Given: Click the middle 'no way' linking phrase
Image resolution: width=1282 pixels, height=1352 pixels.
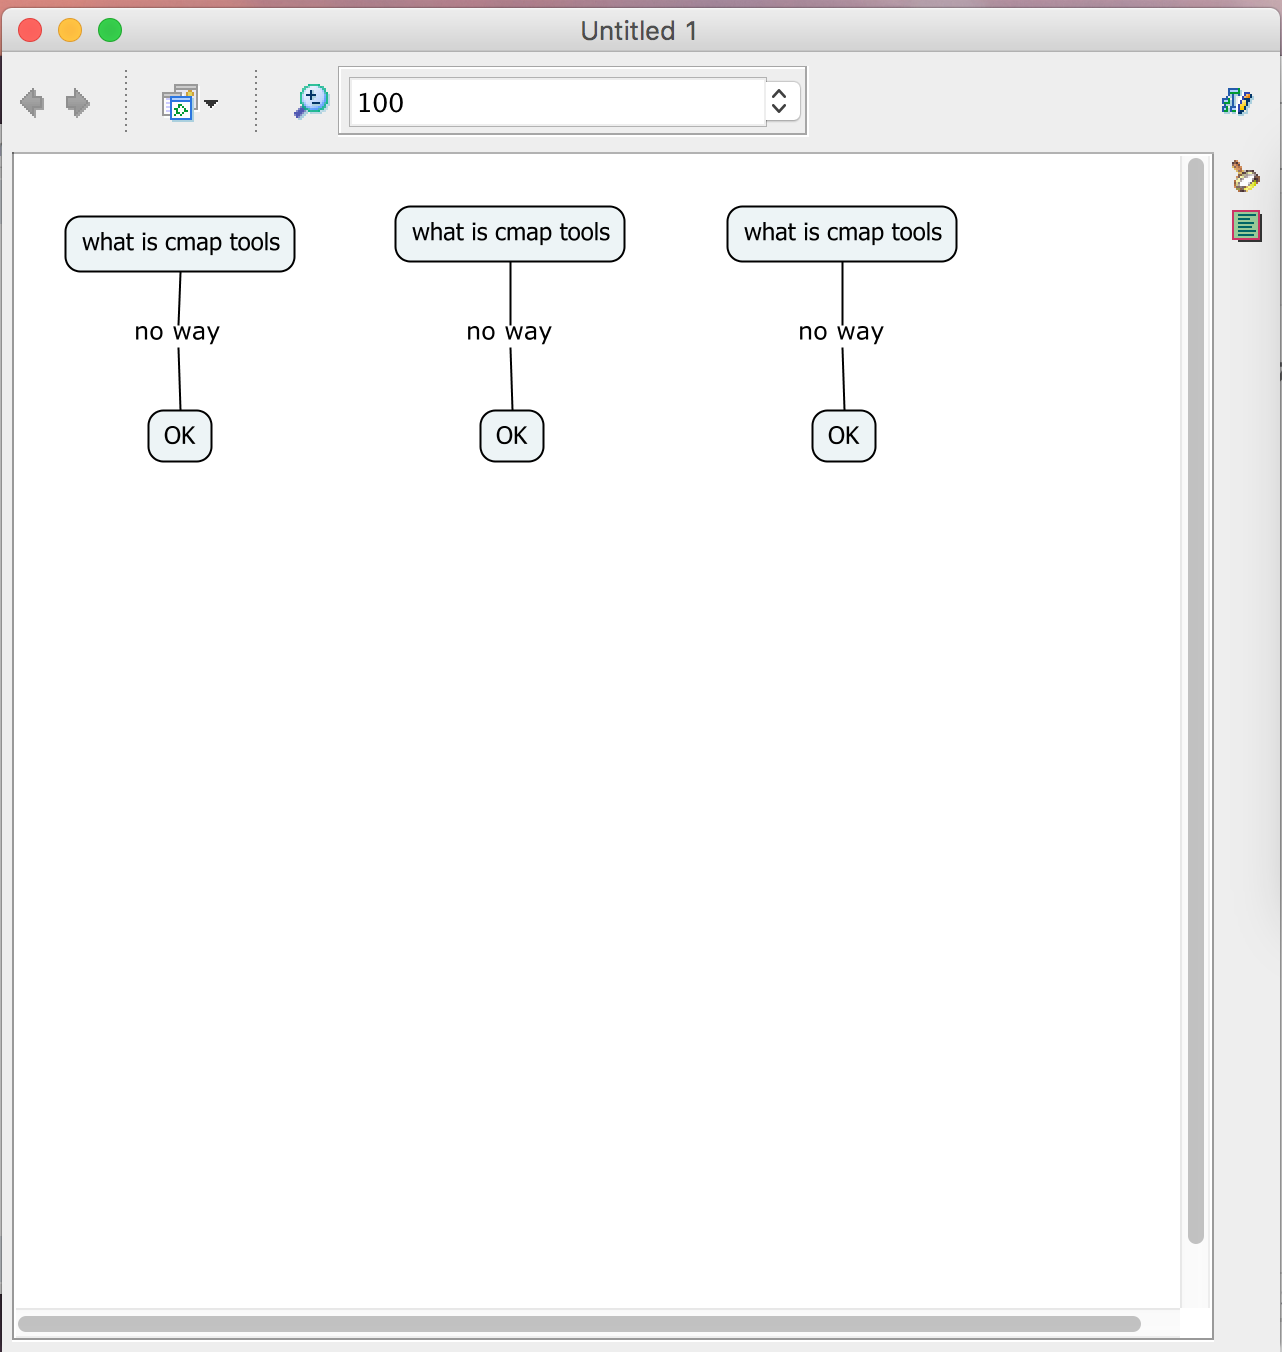Looking at the screenshot, I should click(x=509, y=331).
